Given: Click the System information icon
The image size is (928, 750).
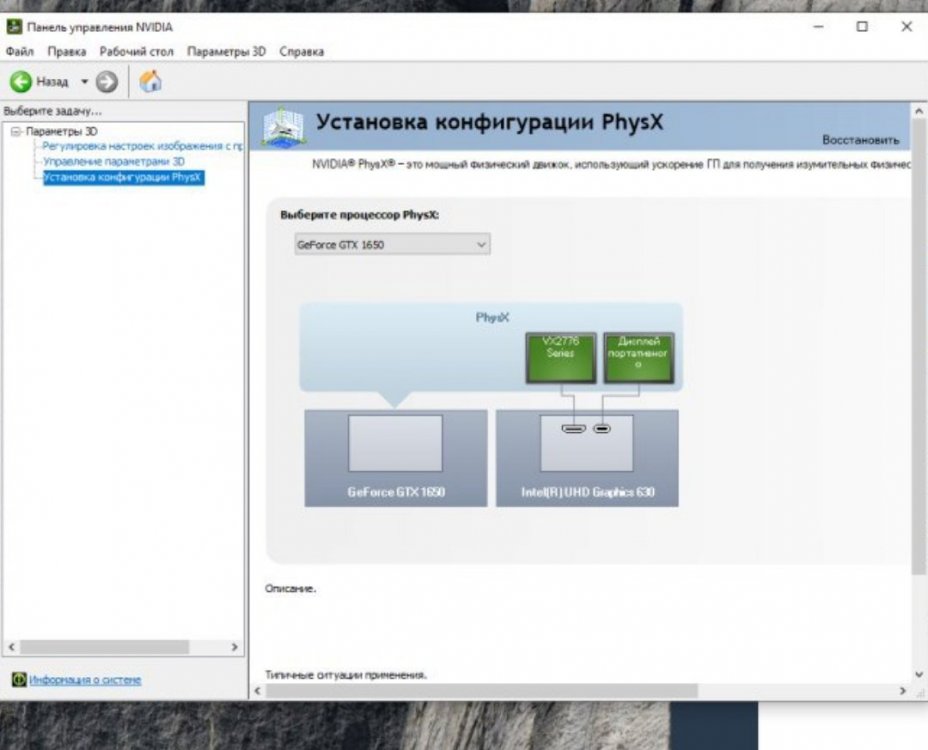Looking at the screenshot, I should click(19, 680).
